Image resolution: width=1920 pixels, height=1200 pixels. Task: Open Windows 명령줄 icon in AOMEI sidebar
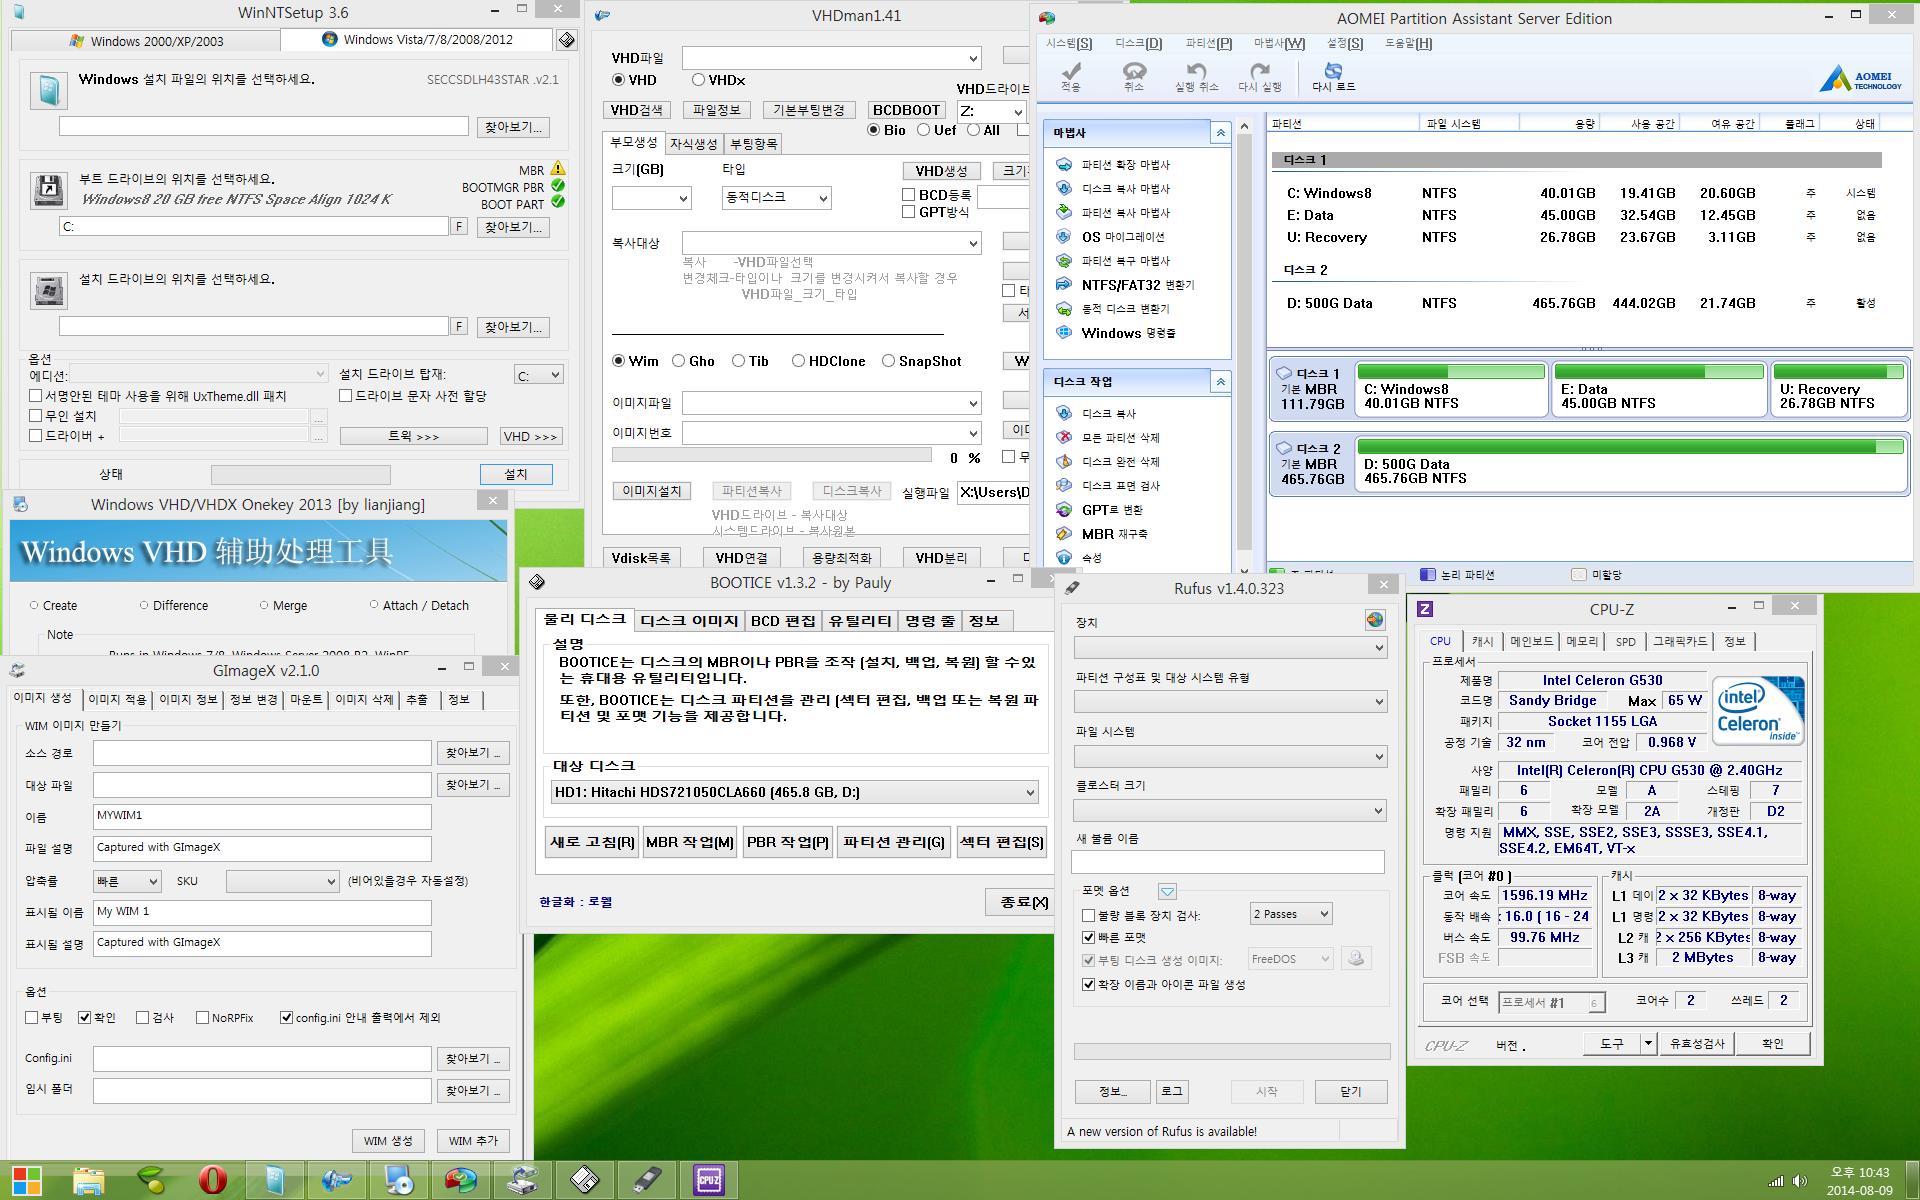[x=1064, y=332]
